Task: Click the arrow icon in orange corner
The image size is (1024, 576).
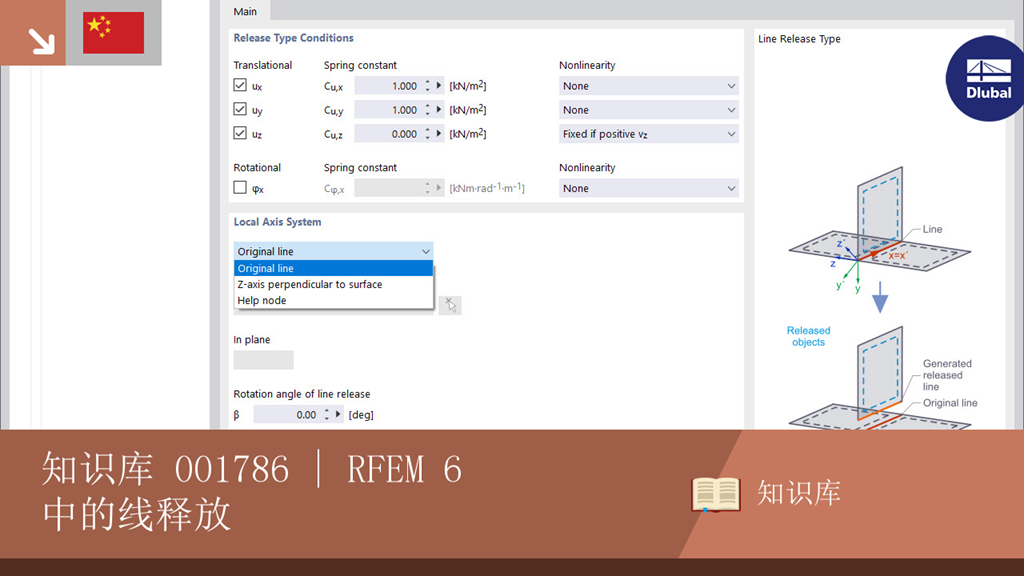Action: 41,41
